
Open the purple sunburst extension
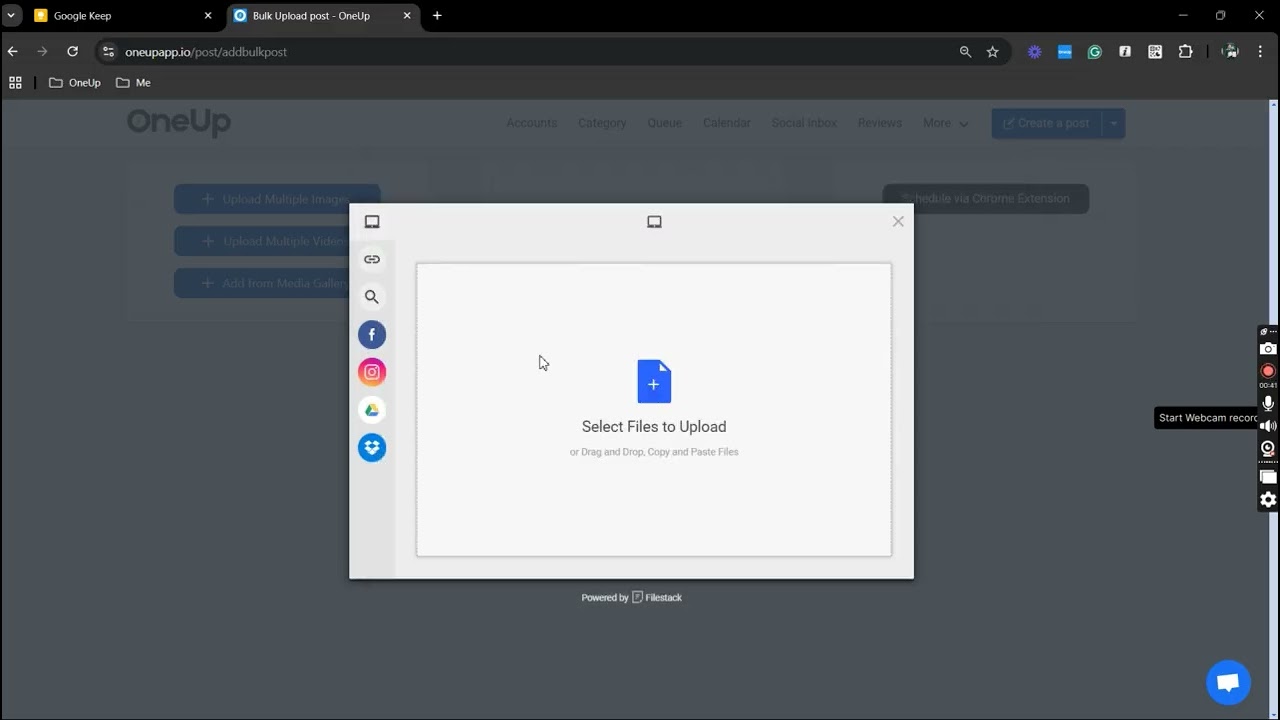coord(1035,52)
